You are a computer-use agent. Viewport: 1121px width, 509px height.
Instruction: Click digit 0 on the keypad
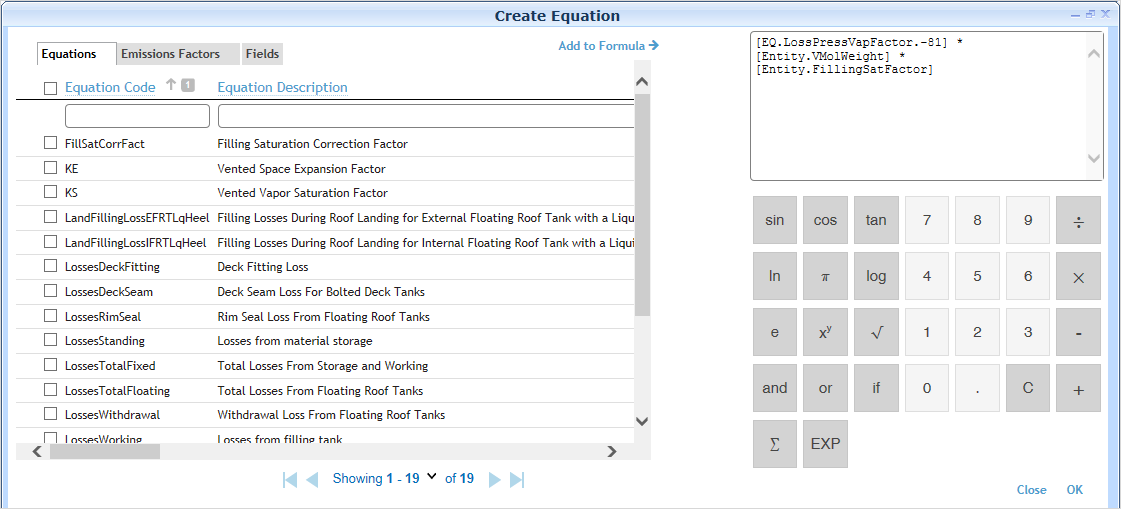927,388
